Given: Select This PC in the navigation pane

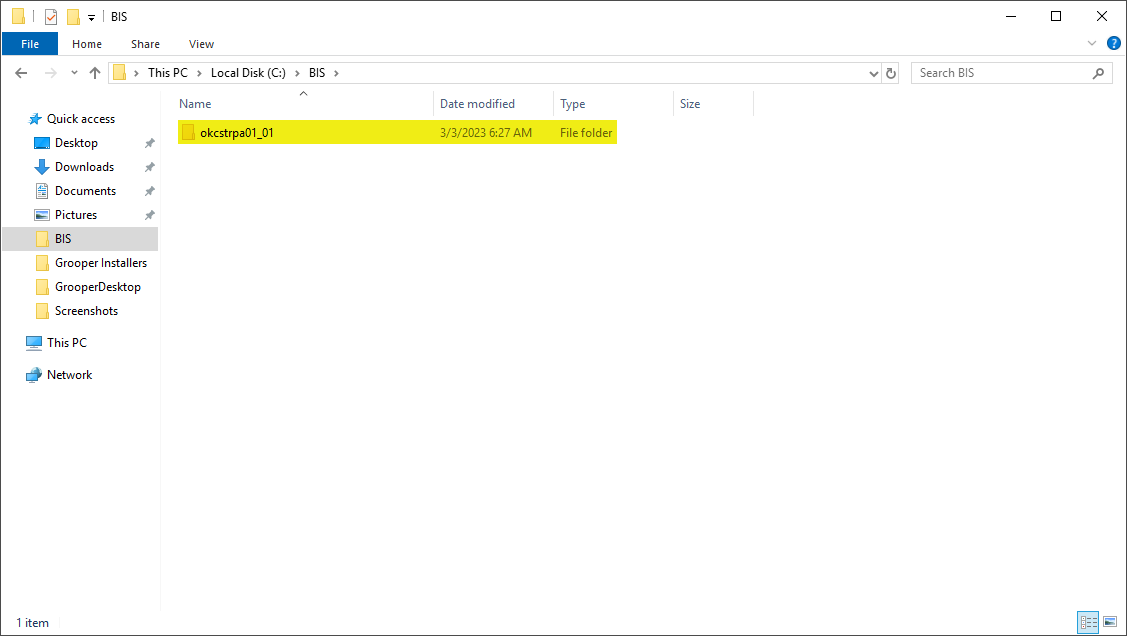Looking at the screenshot, I should tap(66, 343).
